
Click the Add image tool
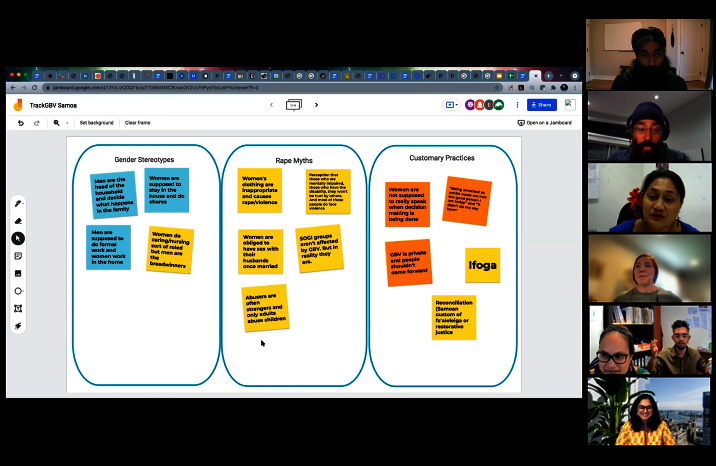click(18, 273)
